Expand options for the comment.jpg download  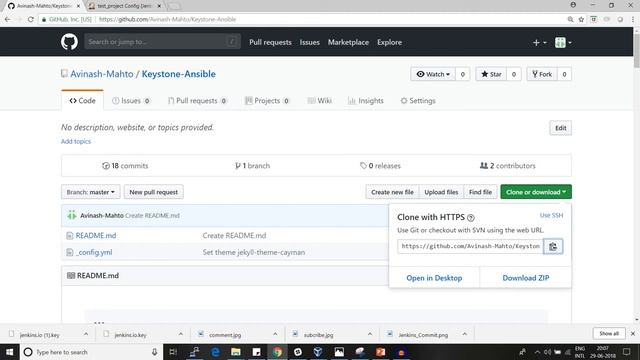pos(275,334)
